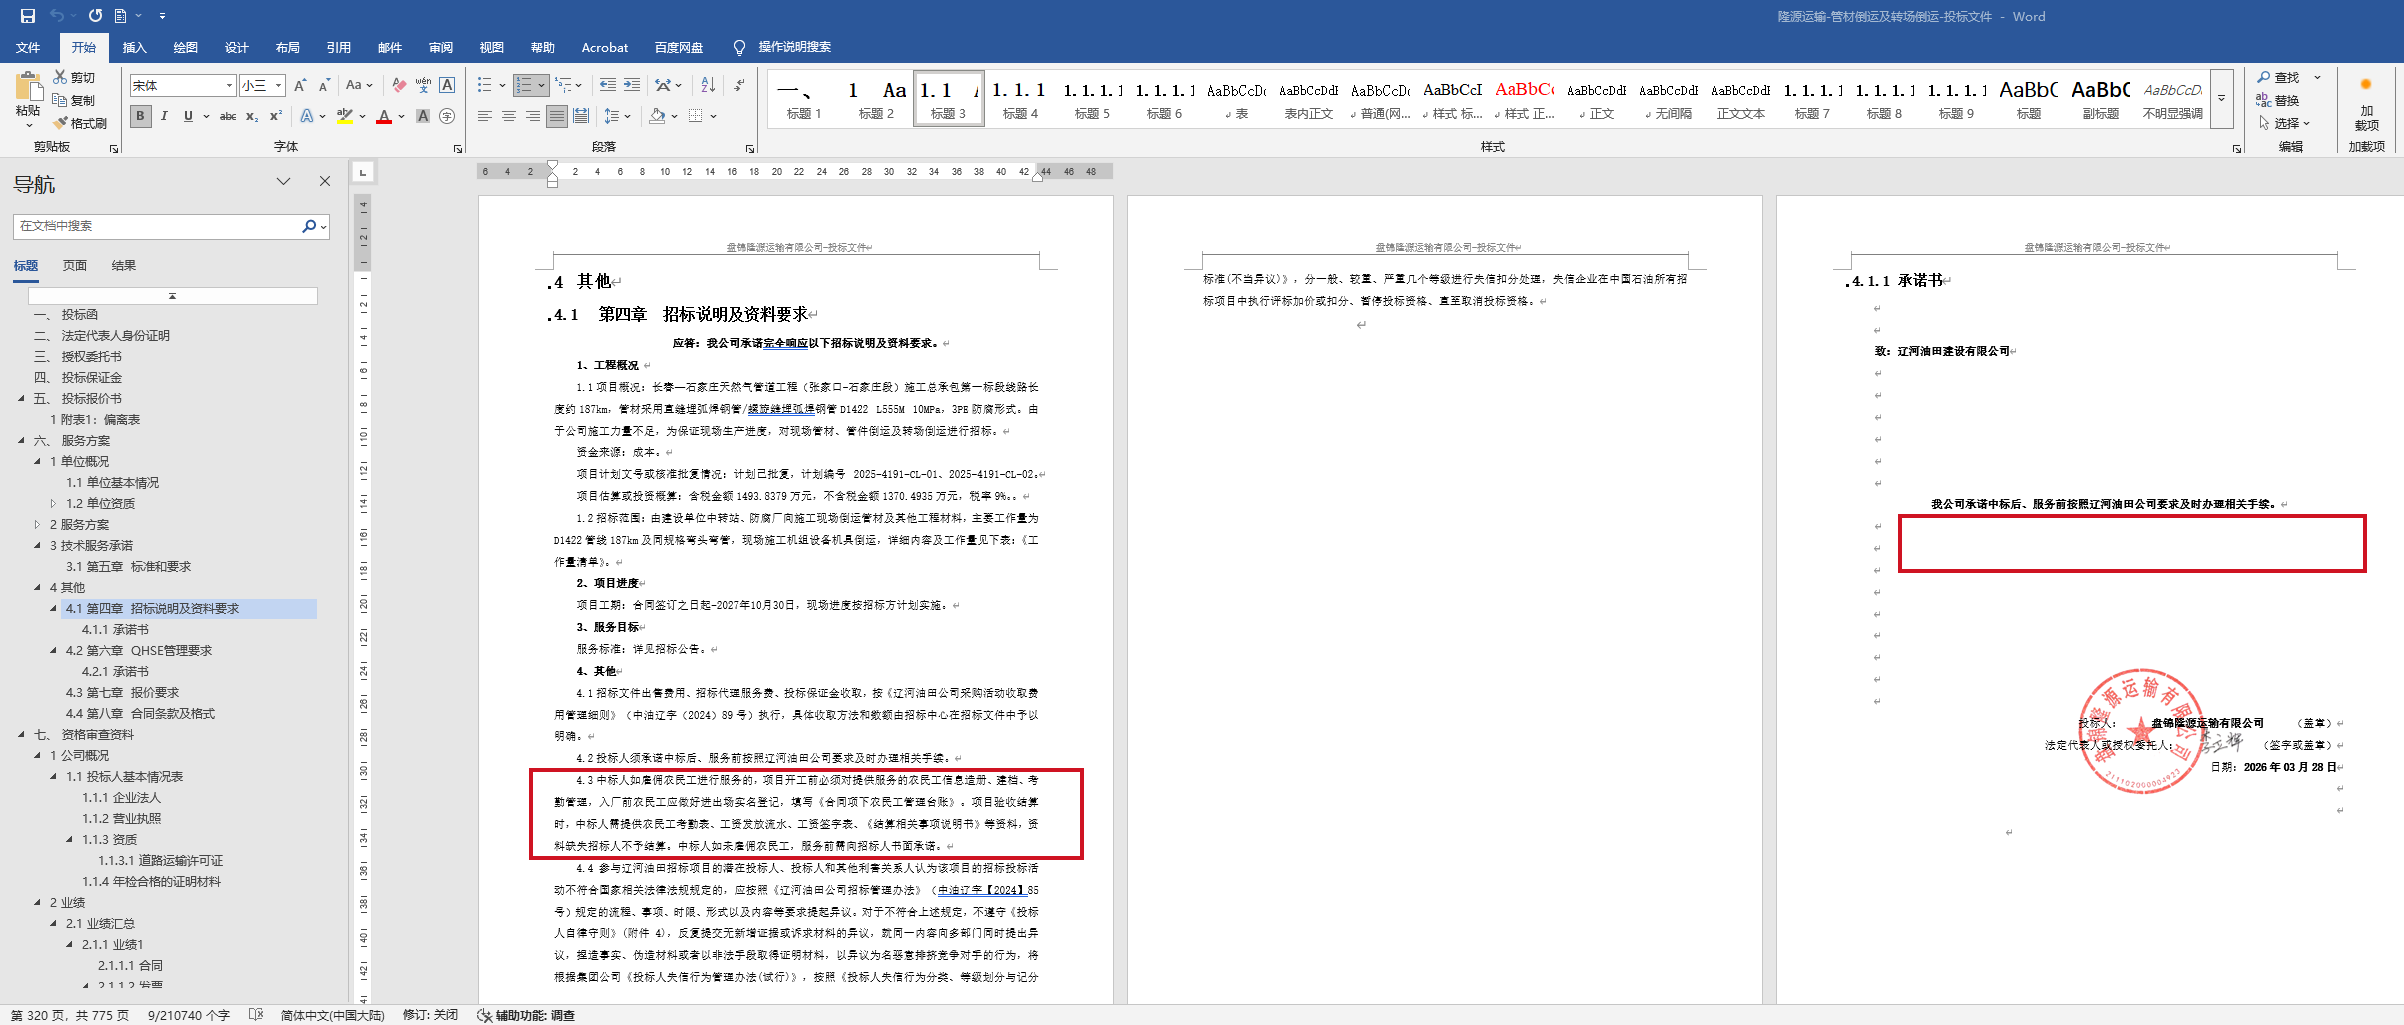
Task: Apply the 标题 4 style
Action: click(1020, 98)
